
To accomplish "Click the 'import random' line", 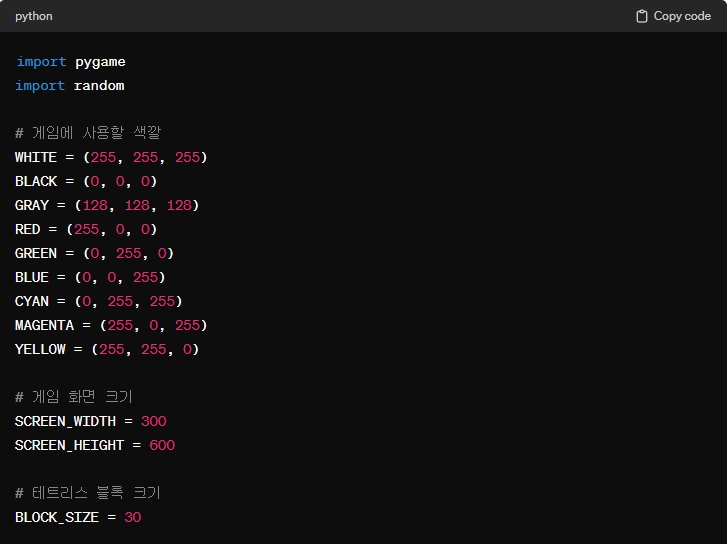I will (70, 86).
